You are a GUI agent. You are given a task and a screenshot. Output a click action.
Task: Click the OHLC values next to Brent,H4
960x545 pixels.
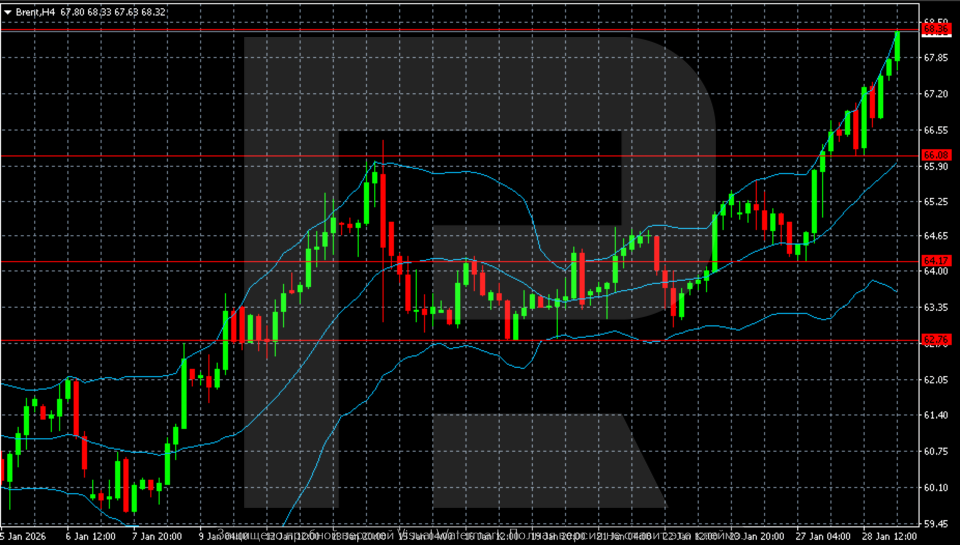point(112,11)
